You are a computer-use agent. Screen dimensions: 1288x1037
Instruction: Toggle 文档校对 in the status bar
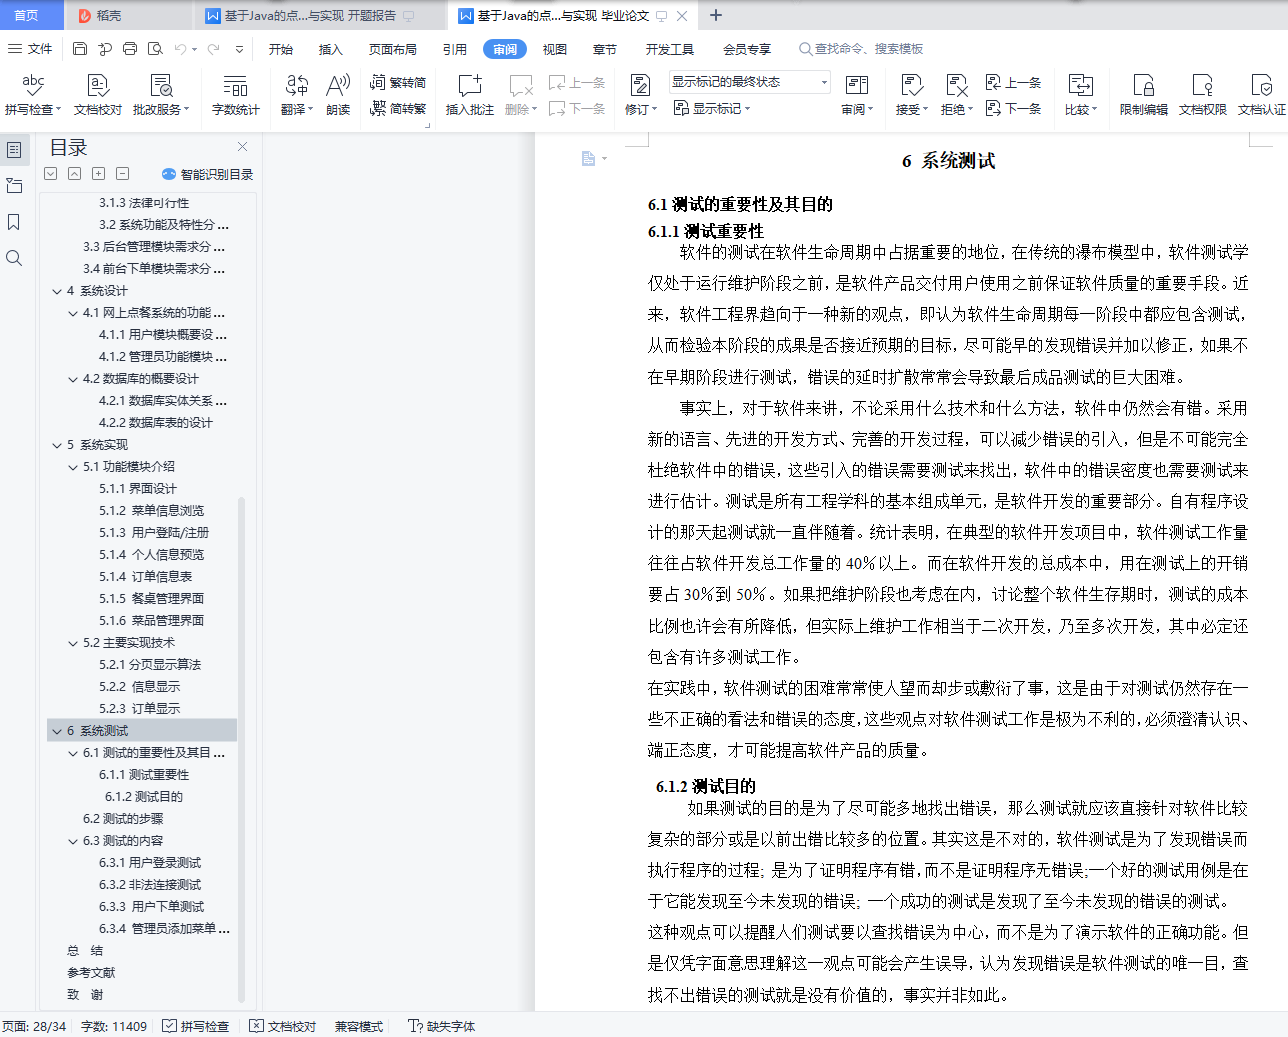coord(283,1026)
